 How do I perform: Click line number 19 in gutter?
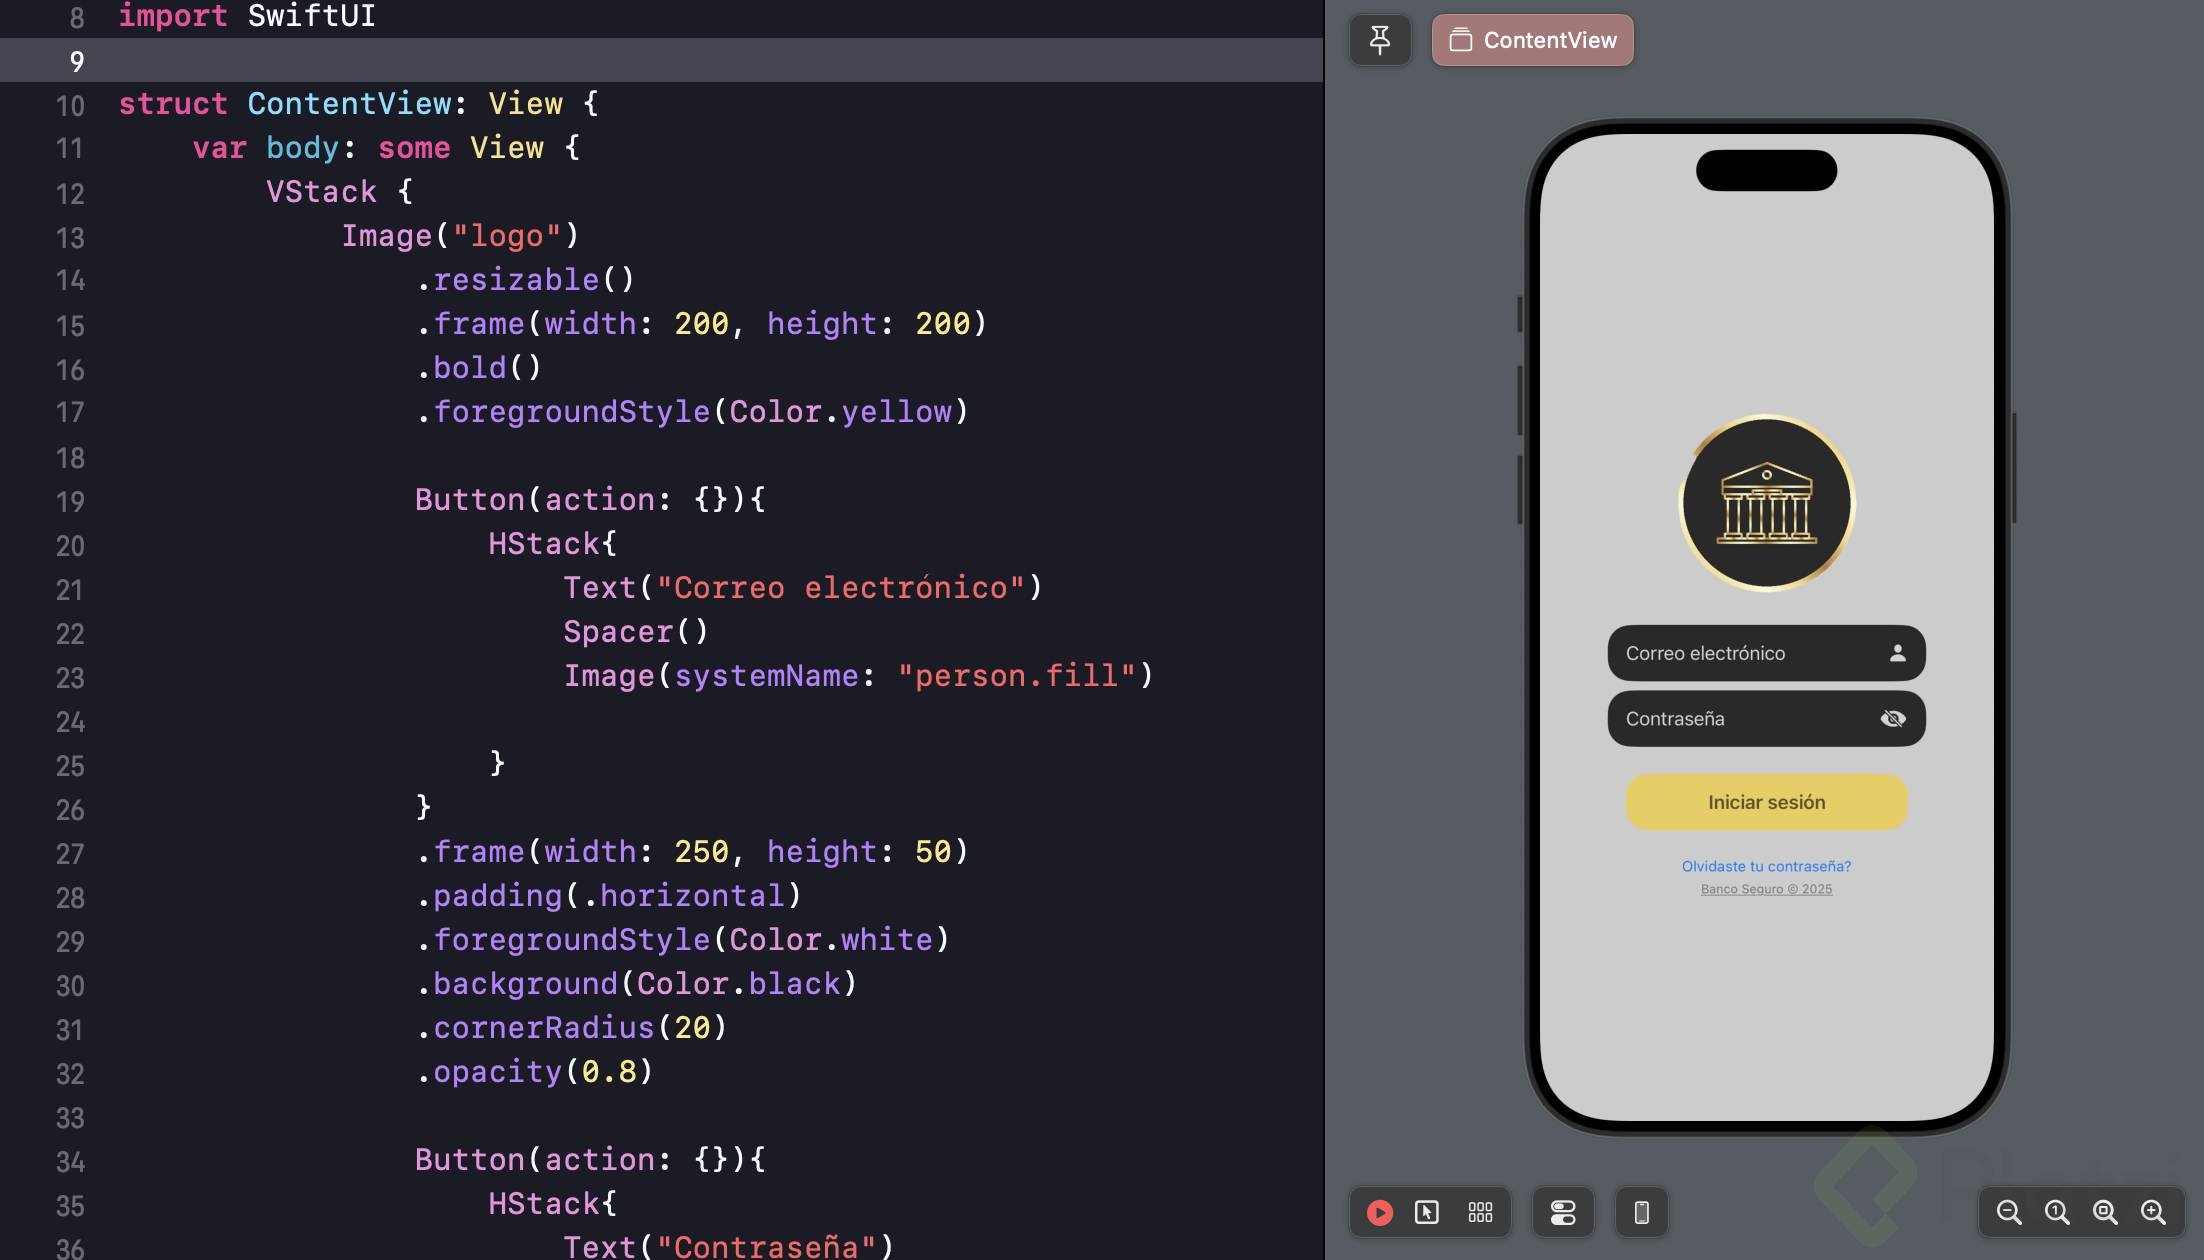(x=70, y=501)
